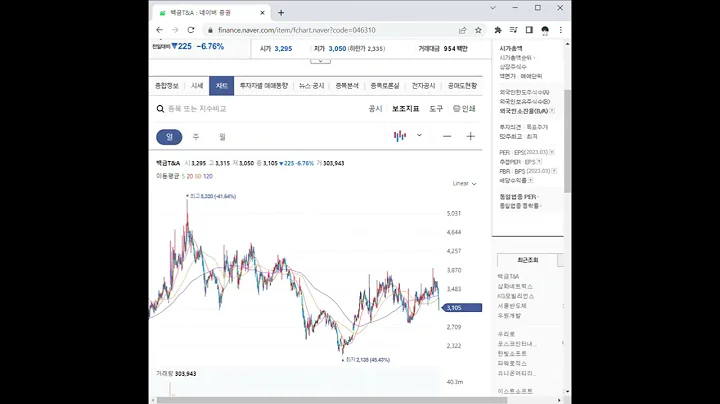
Task: Share this page from address bar
Action: pos(462,30)
